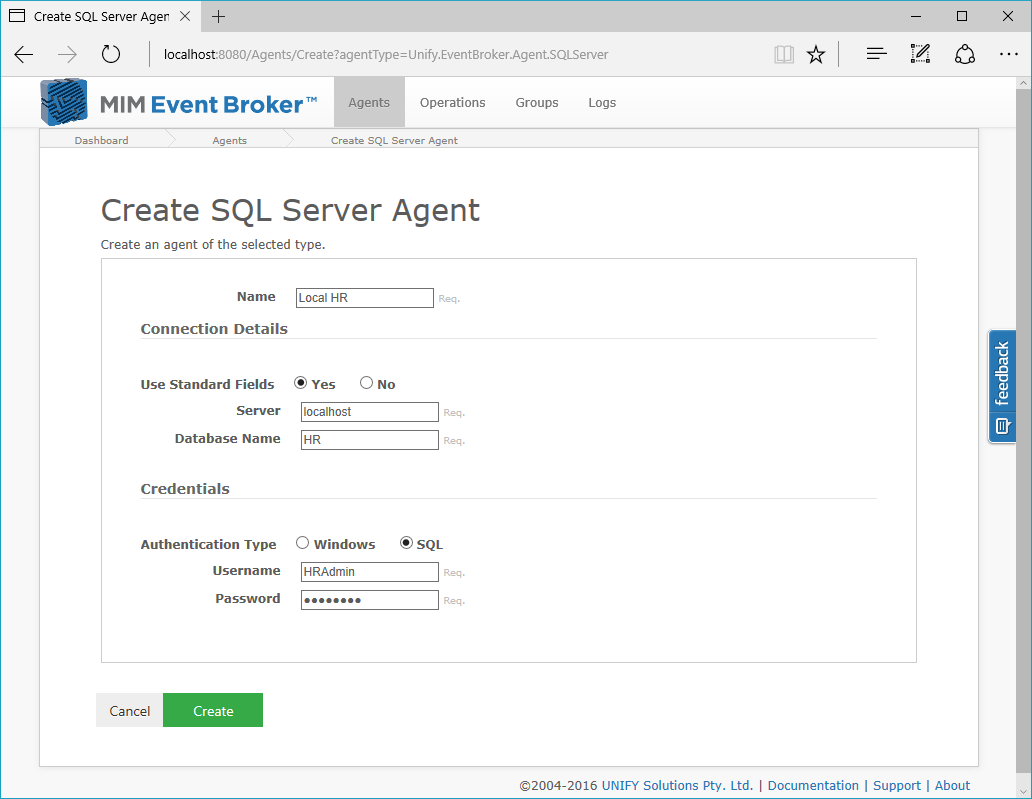Focus the Server input field
This screenshot has height=799, width=1032.
(370, 412)
